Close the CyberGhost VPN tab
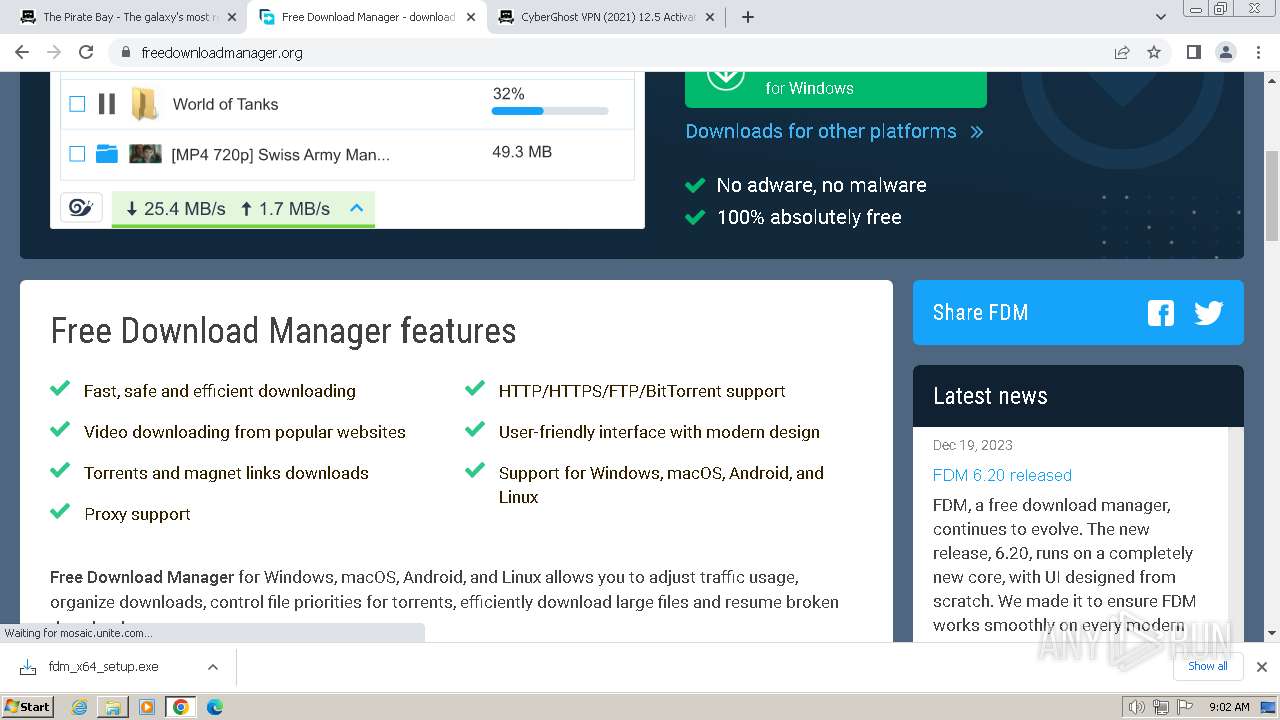The width and height of the screenshot is (1280, 720). pyautogui.click(x=709, y=17)
